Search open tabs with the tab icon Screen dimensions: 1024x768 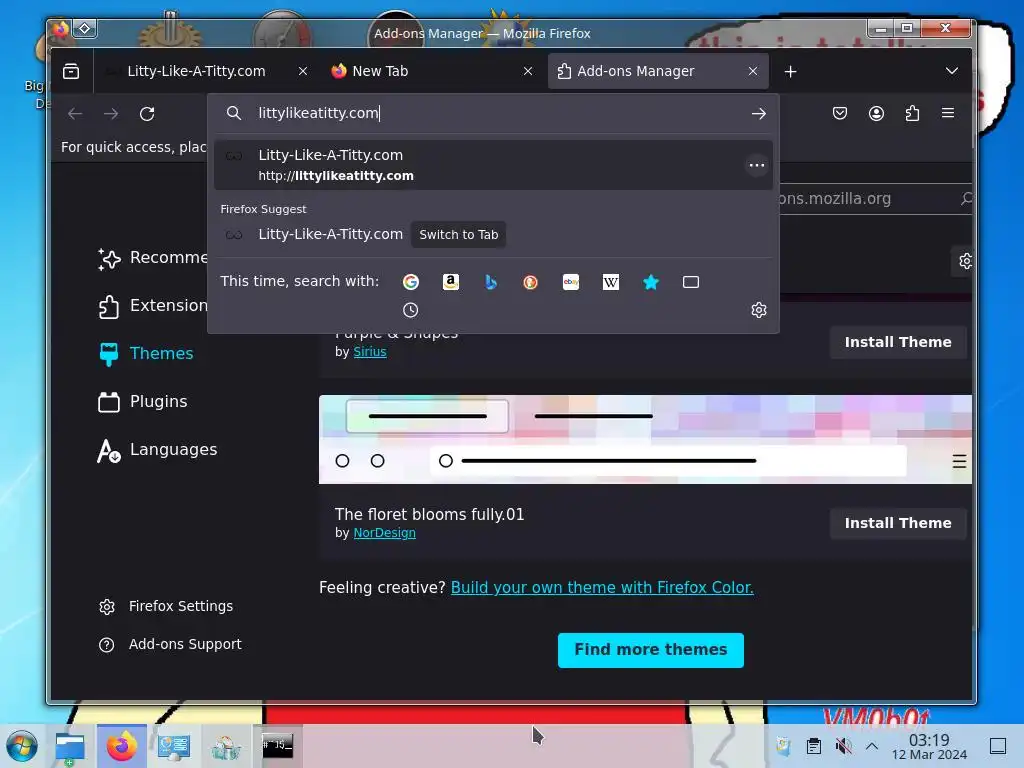[x=691, y=282]
